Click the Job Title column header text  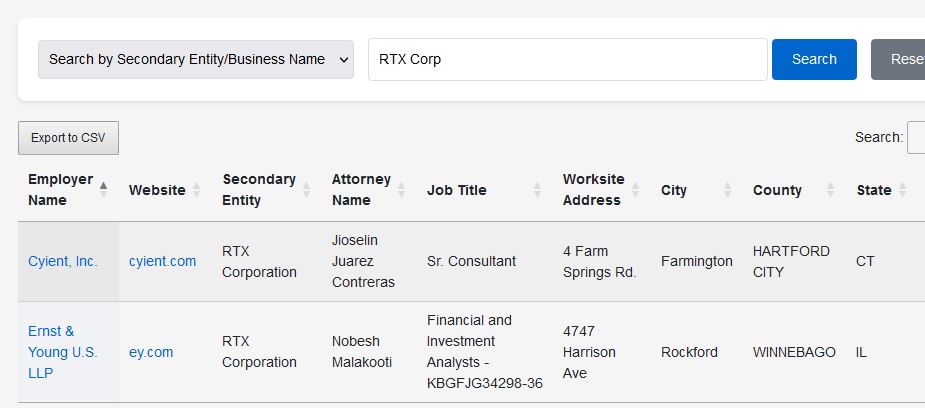(x=457, y=190)
